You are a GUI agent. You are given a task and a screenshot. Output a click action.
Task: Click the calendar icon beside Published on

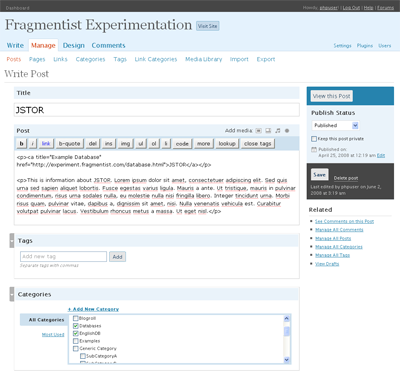coord(314,149)
